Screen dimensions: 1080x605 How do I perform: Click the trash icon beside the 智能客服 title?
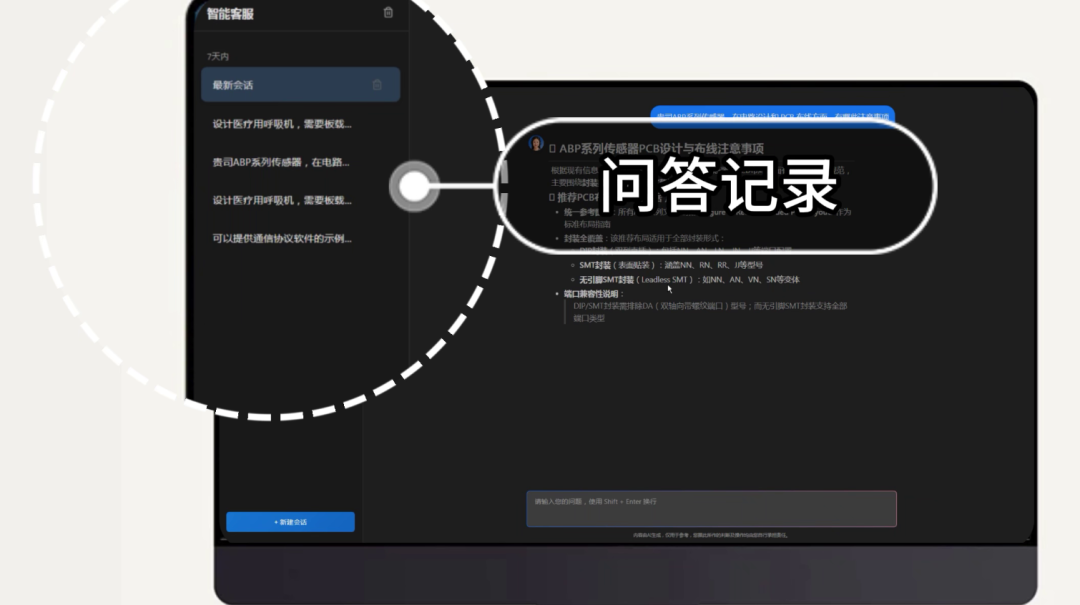(x=388, y=12)
